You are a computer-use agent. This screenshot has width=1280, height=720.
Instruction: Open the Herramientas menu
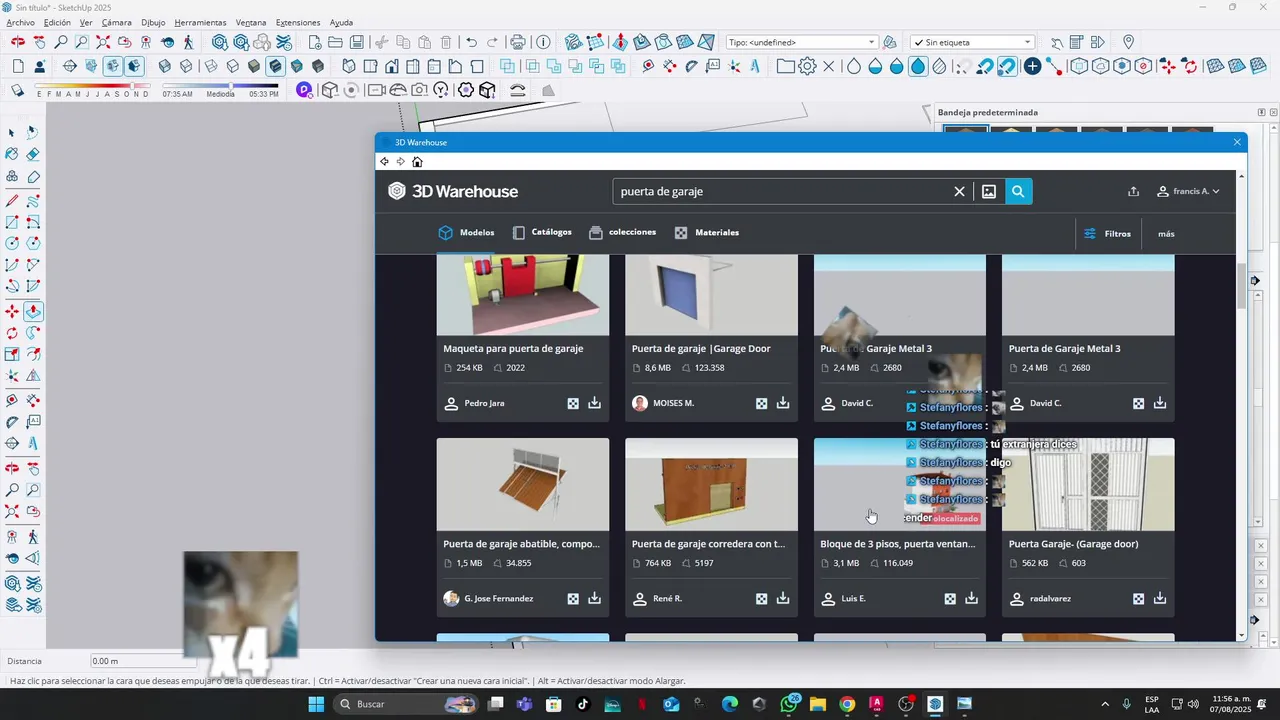(x=200, y=22)
